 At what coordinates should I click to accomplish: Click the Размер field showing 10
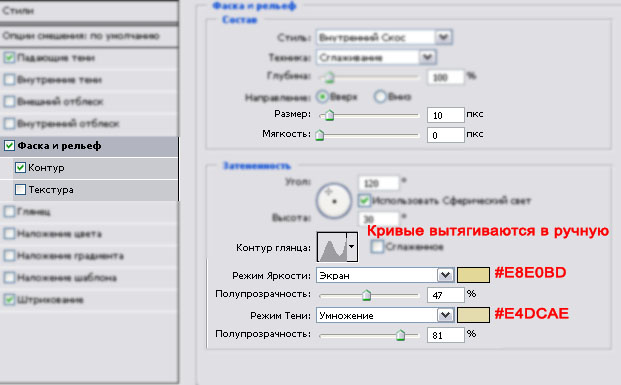pyautogui.click(x=446, y=115)
